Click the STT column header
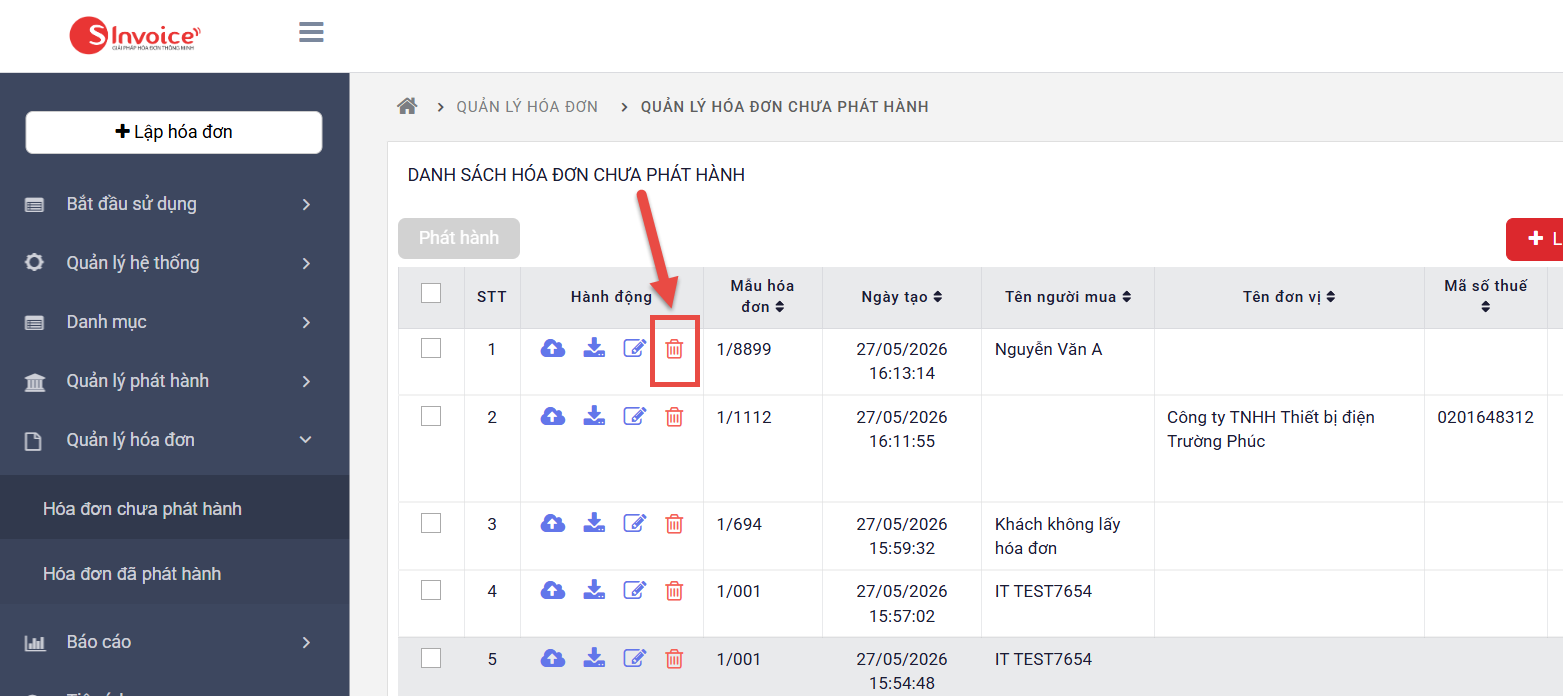This screenshot has width=1563, height=696. pos(492,297)
